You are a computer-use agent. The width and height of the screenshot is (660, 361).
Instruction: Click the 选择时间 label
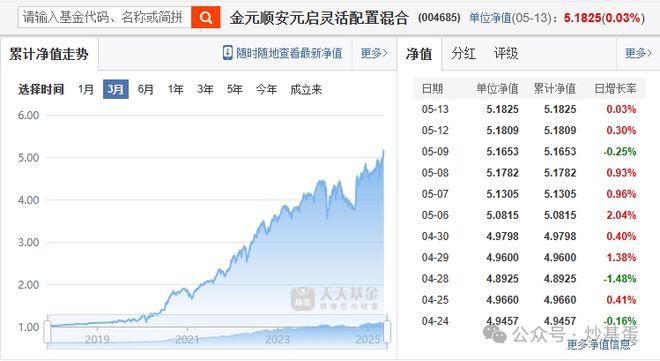tap(41, 89)
